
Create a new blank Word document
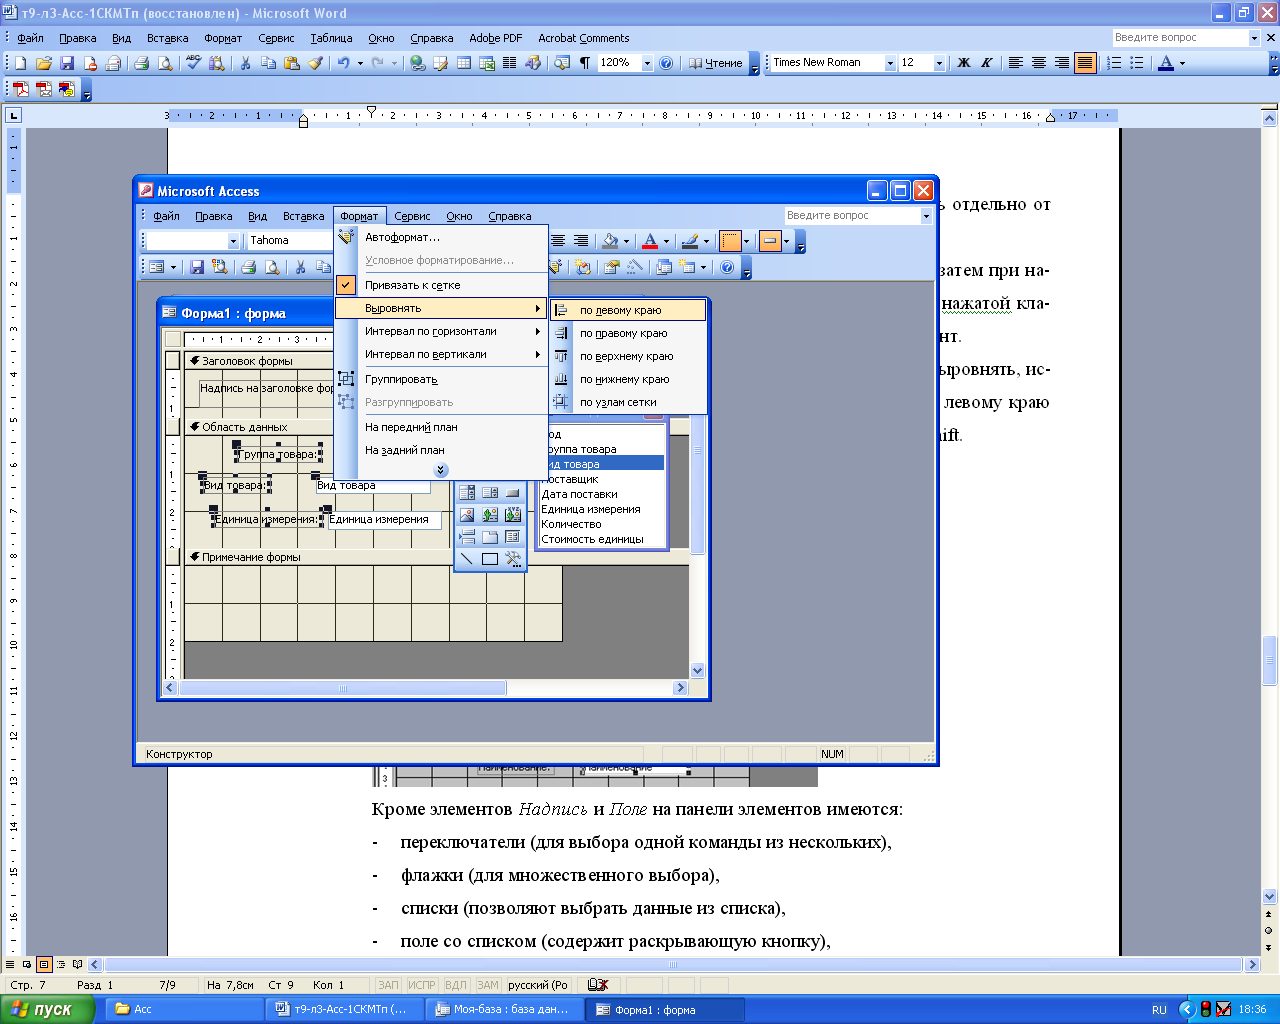[x=20, y=63]
